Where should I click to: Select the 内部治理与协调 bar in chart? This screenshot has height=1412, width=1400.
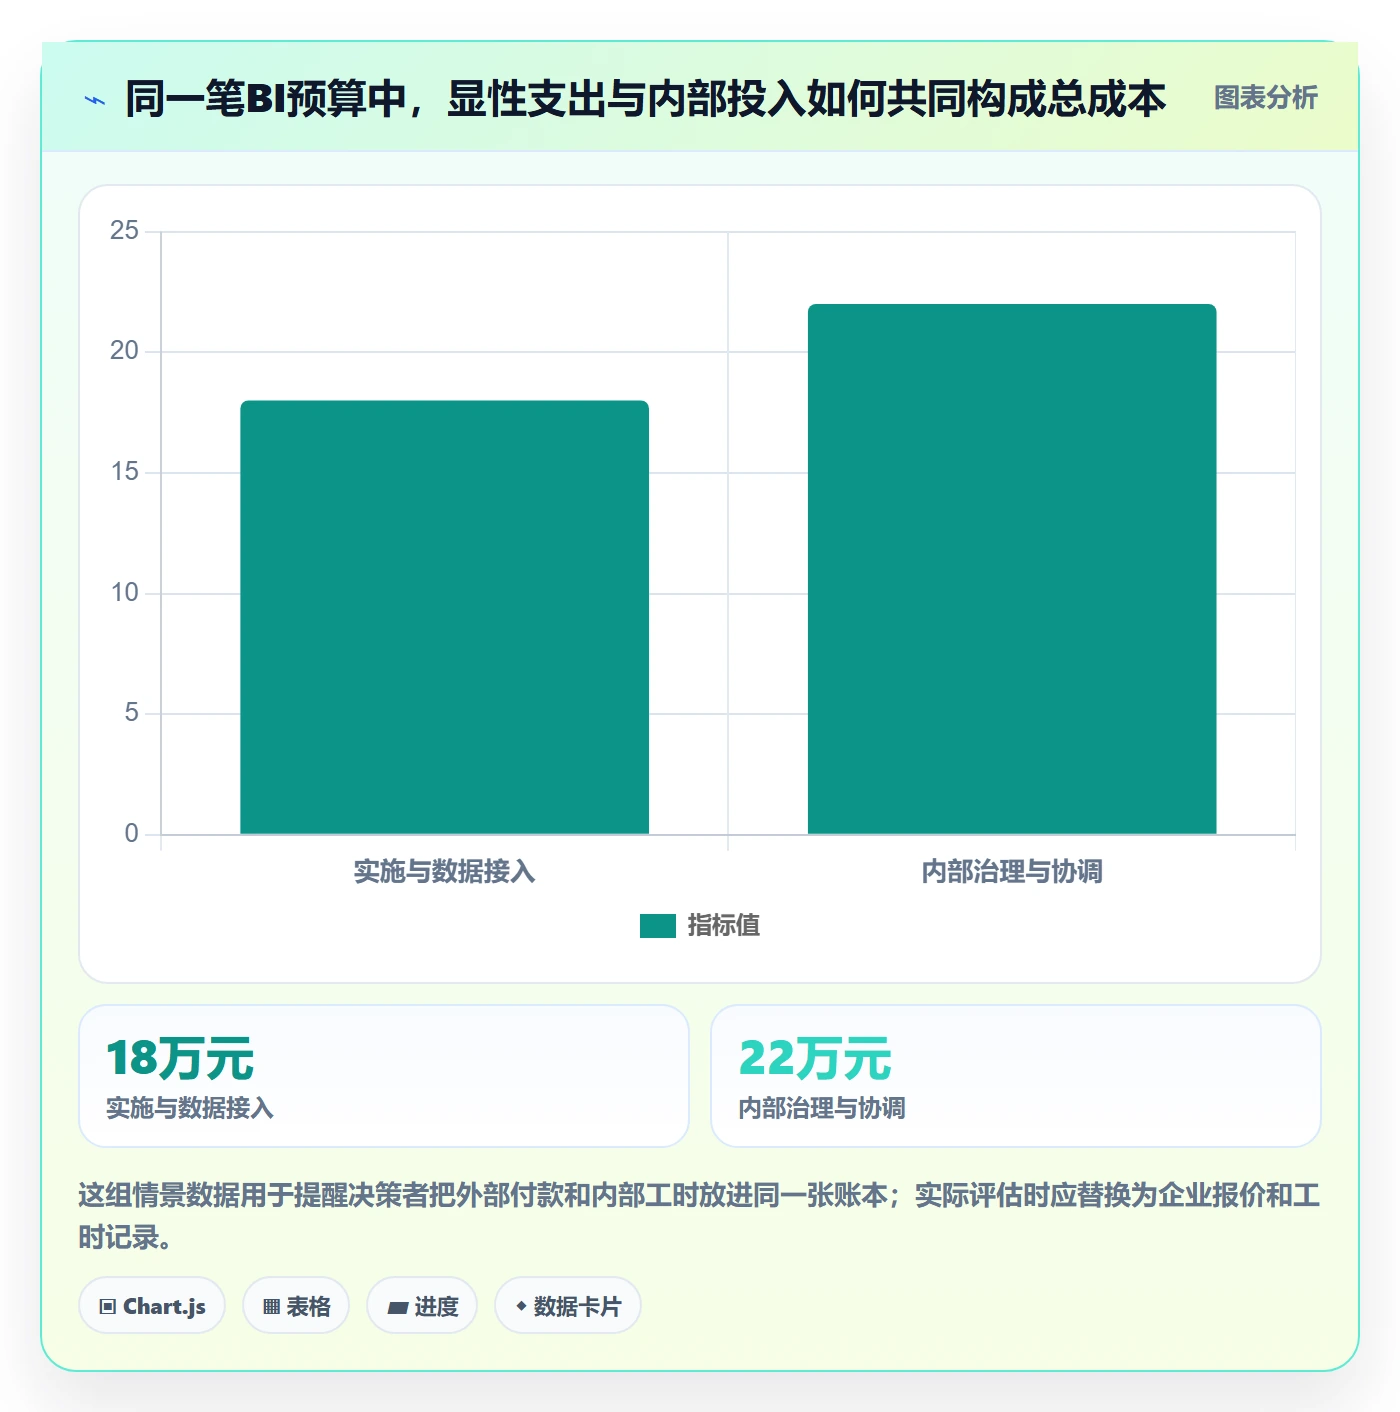(1012, 569)
